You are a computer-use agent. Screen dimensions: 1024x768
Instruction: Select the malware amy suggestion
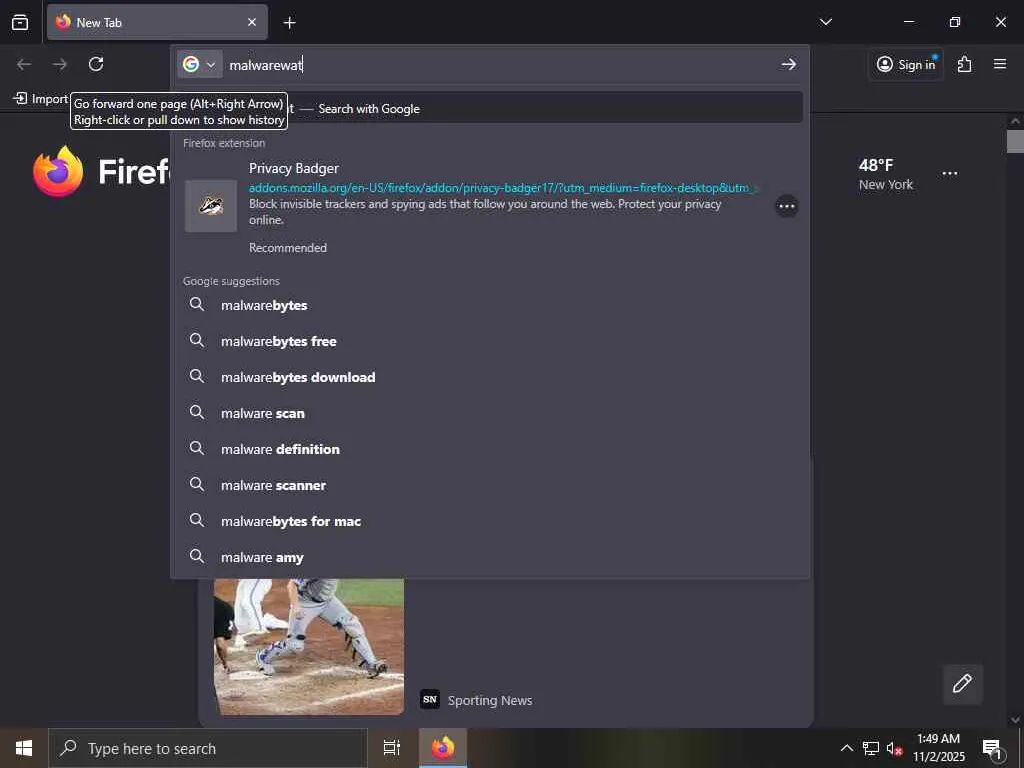click(490, 557)
